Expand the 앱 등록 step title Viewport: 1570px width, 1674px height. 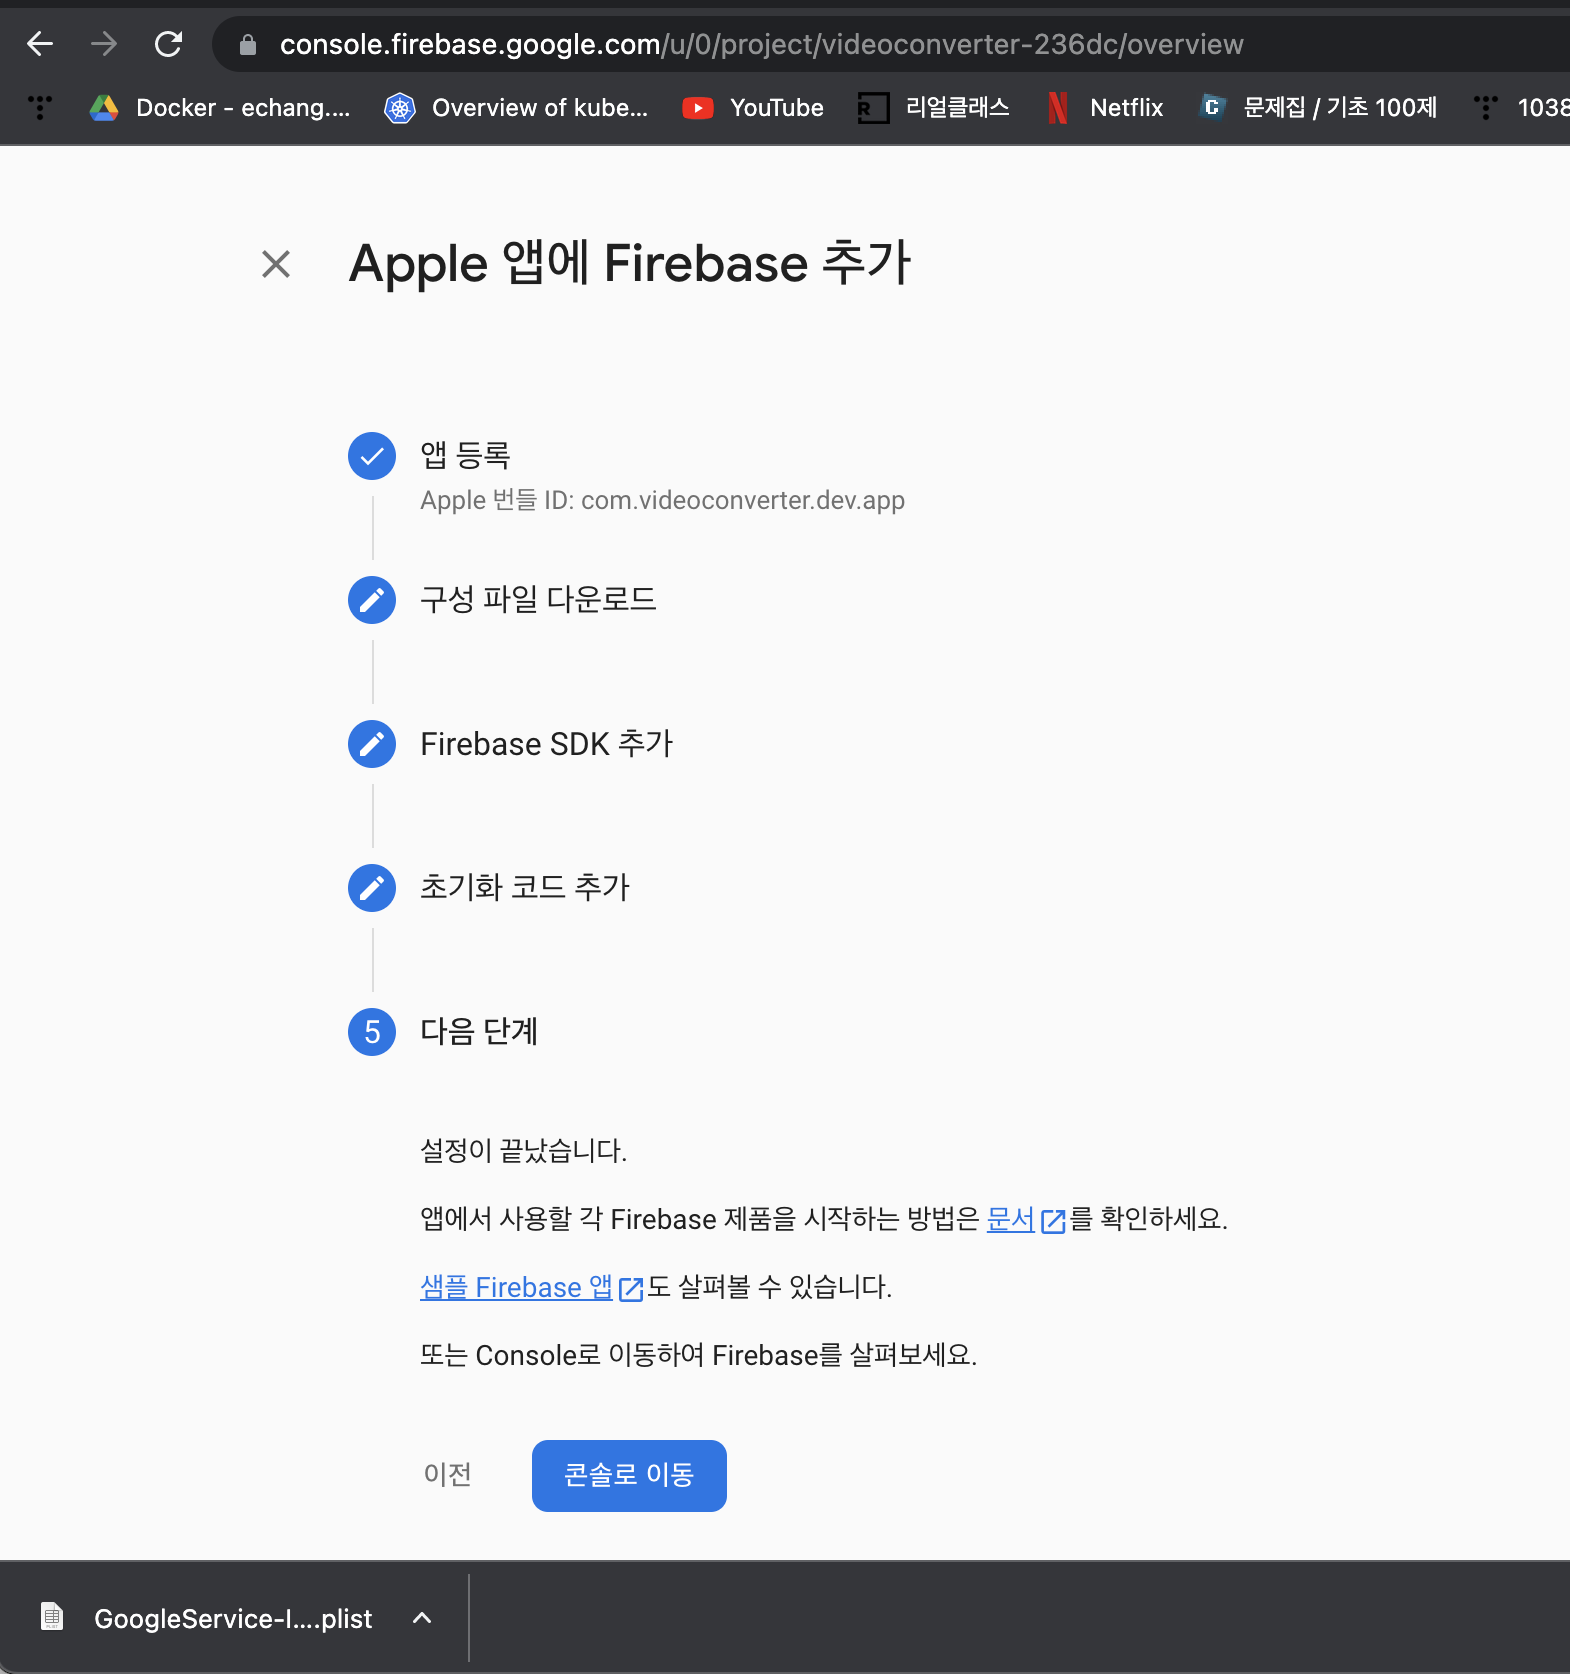(465, 455)
